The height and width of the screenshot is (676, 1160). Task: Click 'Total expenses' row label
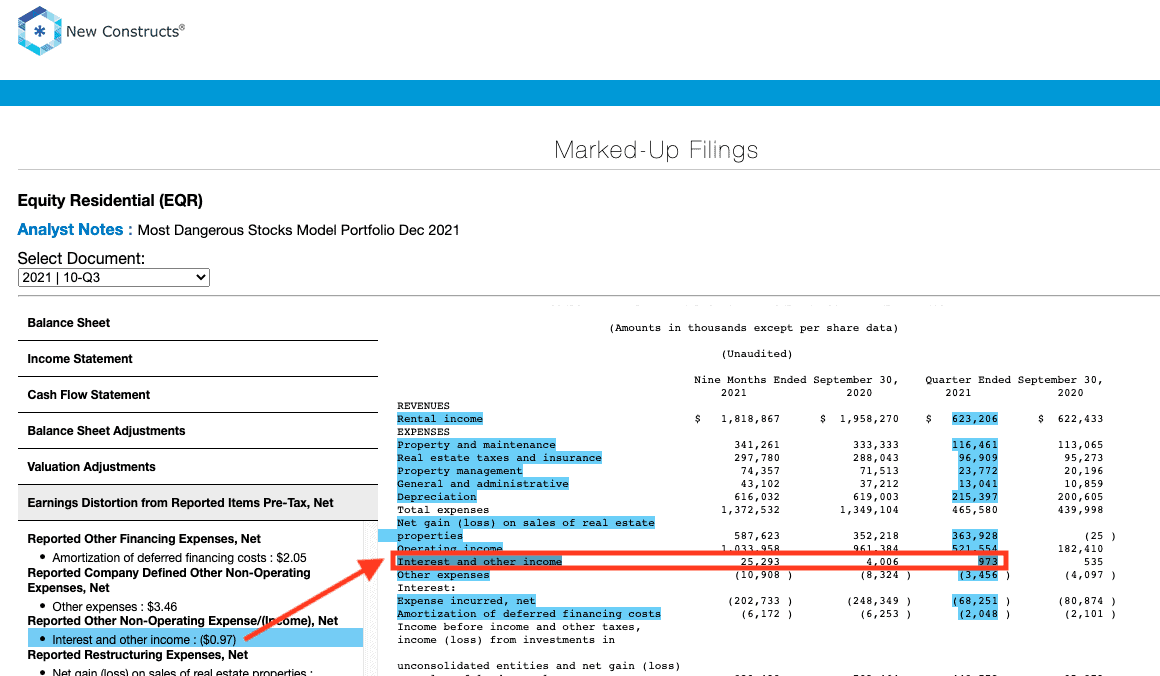click(x=443, y=510)
